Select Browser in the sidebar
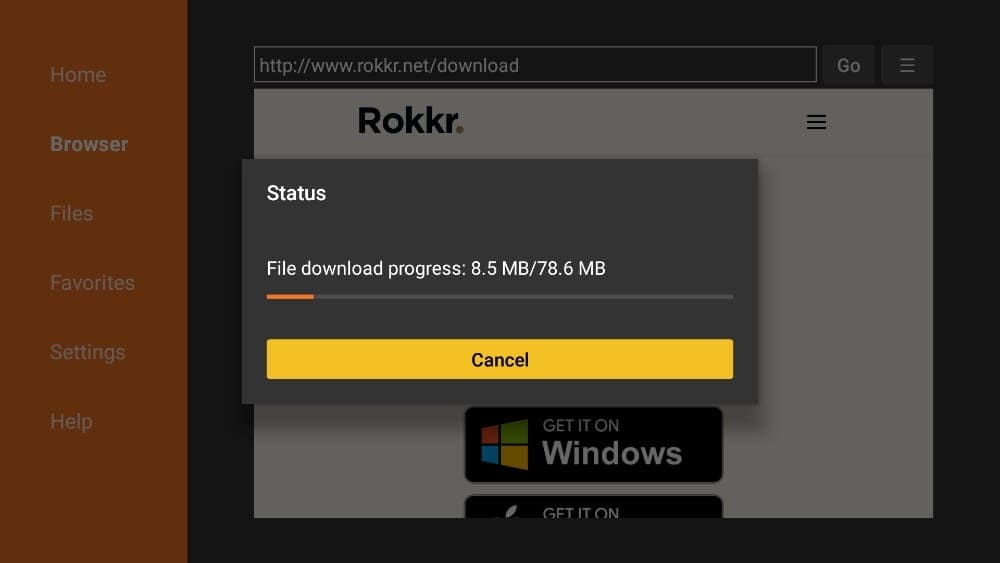The image size is (1000, 563). click(89, 144)
